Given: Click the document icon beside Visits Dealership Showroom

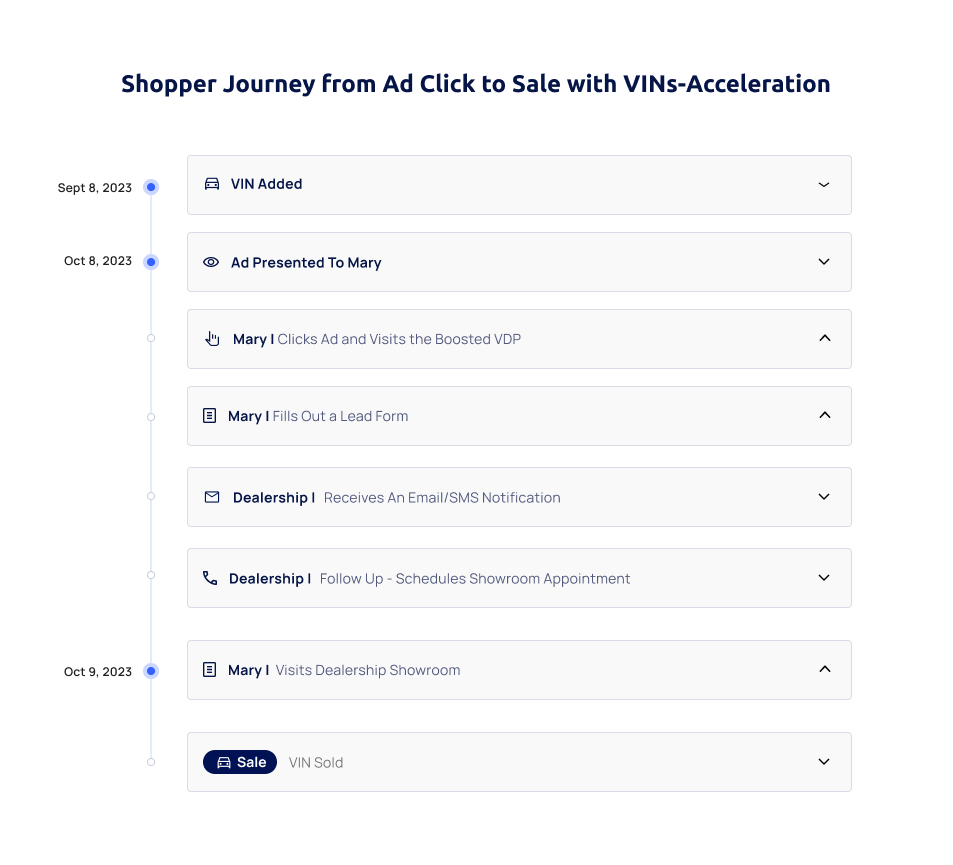Looking at the screenshot, I should tap(209, 670).
